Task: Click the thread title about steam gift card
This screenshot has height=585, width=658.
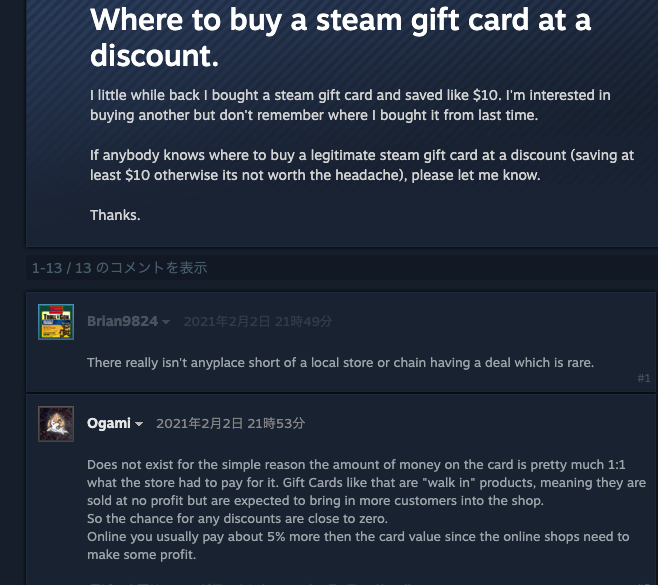Action: click(x=341, y=38)
